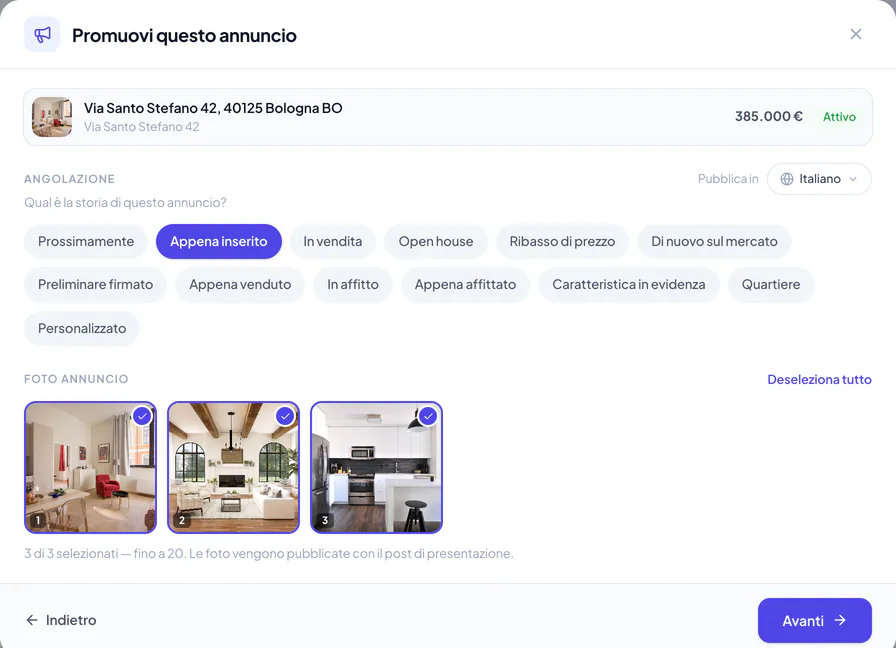Click listing photo 1 with red armchair
Screen dimensions: 896x648
tap(90, 467)
